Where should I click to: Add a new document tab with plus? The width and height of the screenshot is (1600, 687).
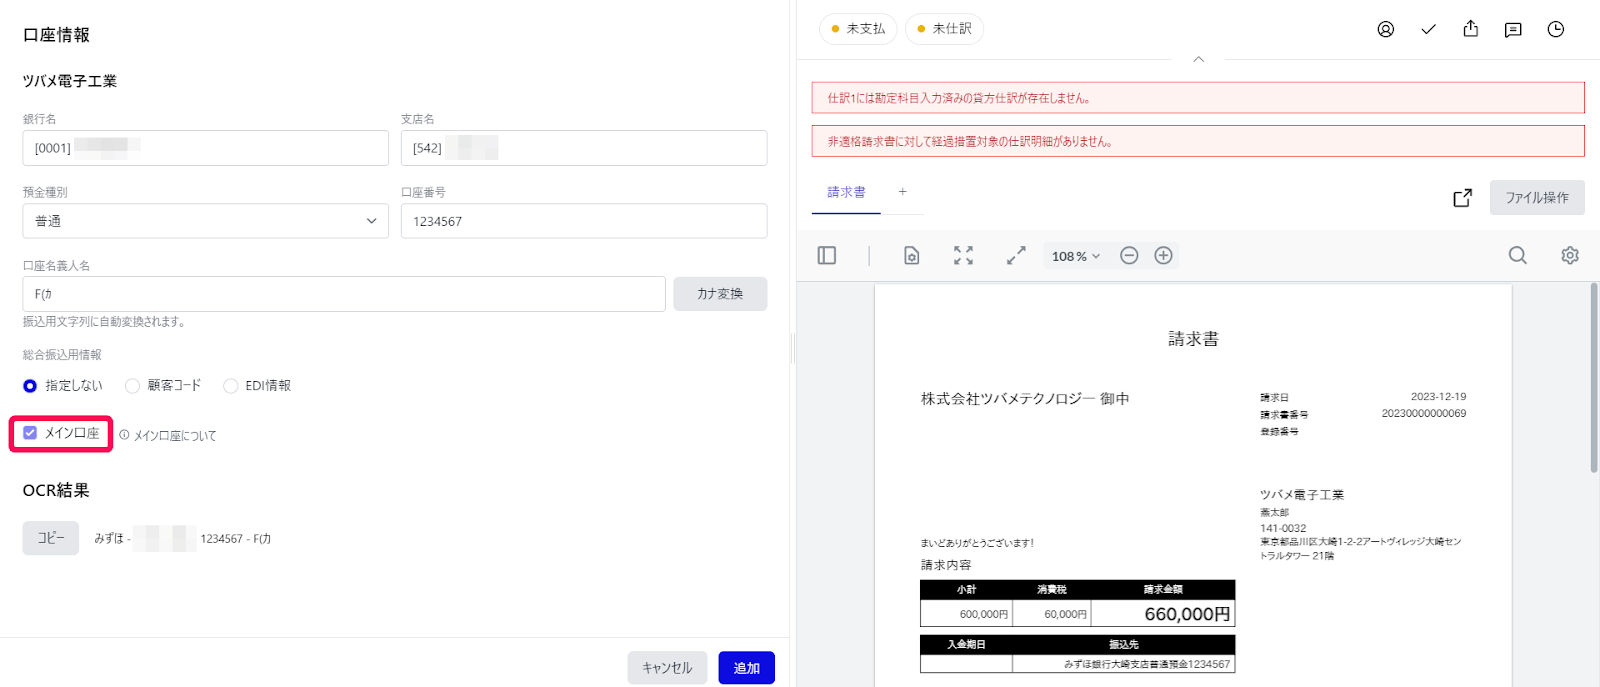pyautogui.click(x=903, y=192)
